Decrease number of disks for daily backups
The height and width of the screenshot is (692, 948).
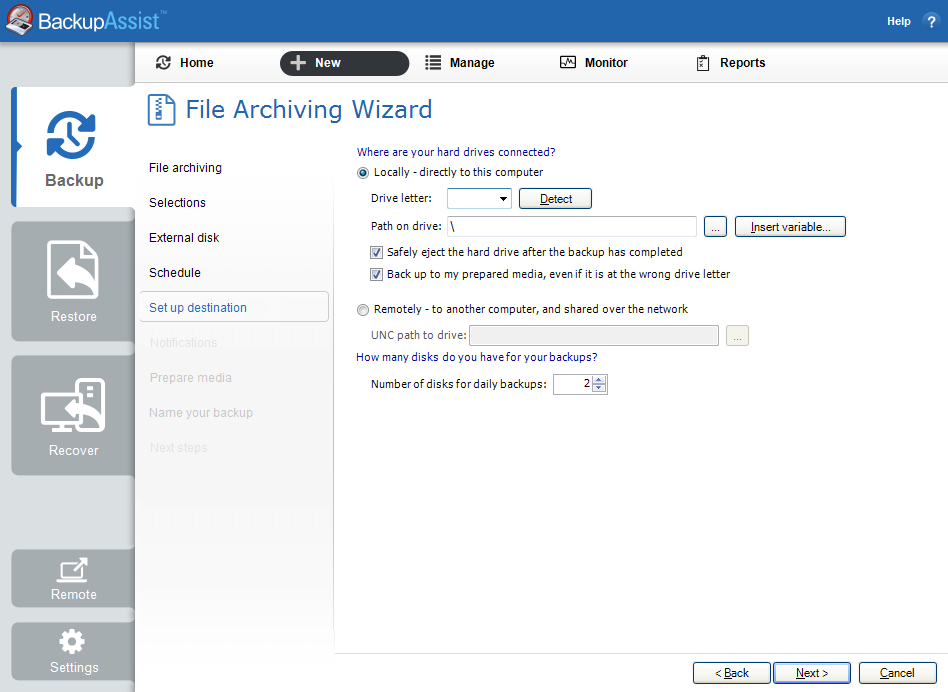pyautogui.click(x=599, y=388)
